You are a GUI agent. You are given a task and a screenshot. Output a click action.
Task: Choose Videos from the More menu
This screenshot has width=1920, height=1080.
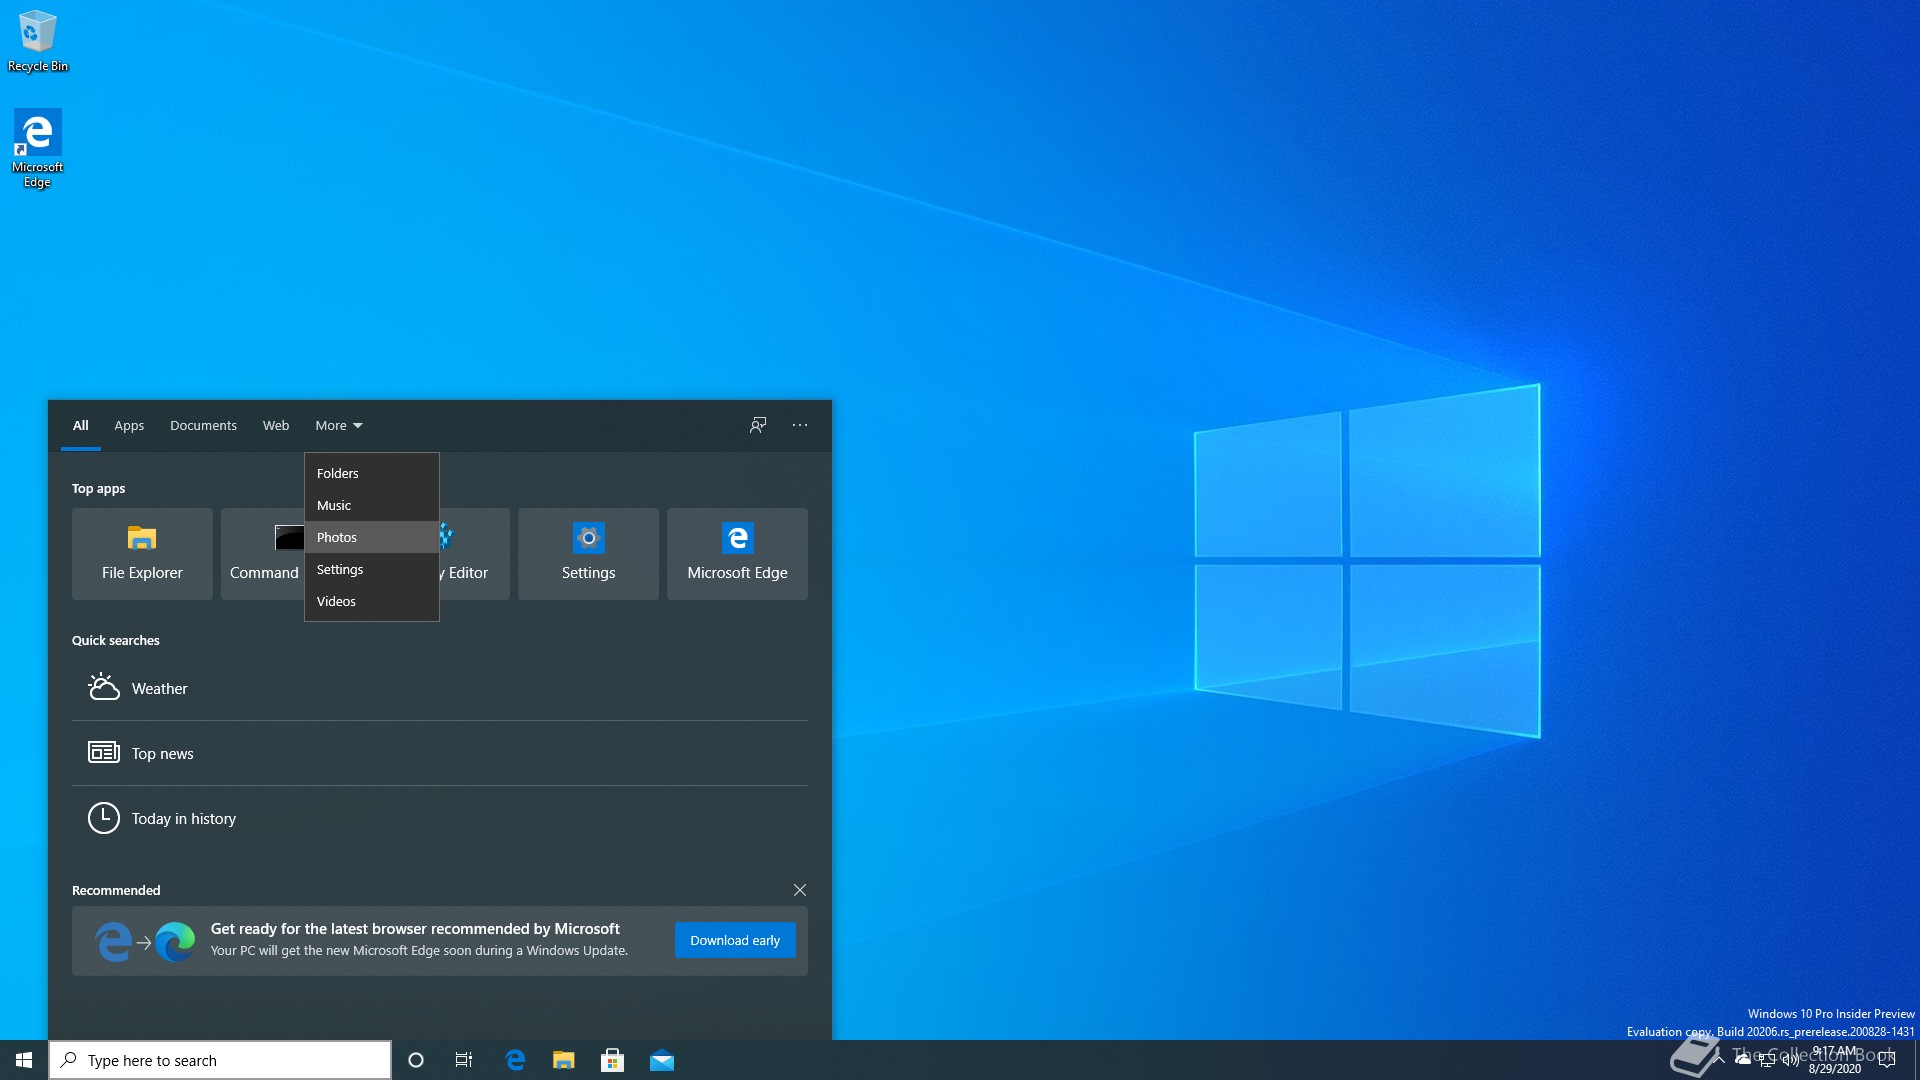[372, 601]
